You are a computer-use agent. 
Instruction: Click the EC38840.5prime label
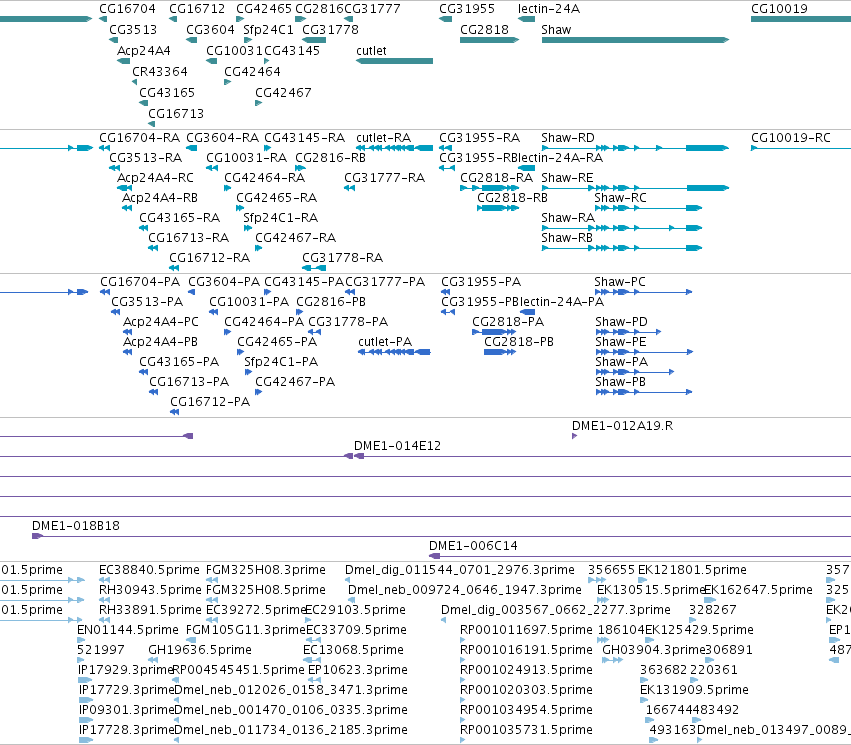pos(149,570)
